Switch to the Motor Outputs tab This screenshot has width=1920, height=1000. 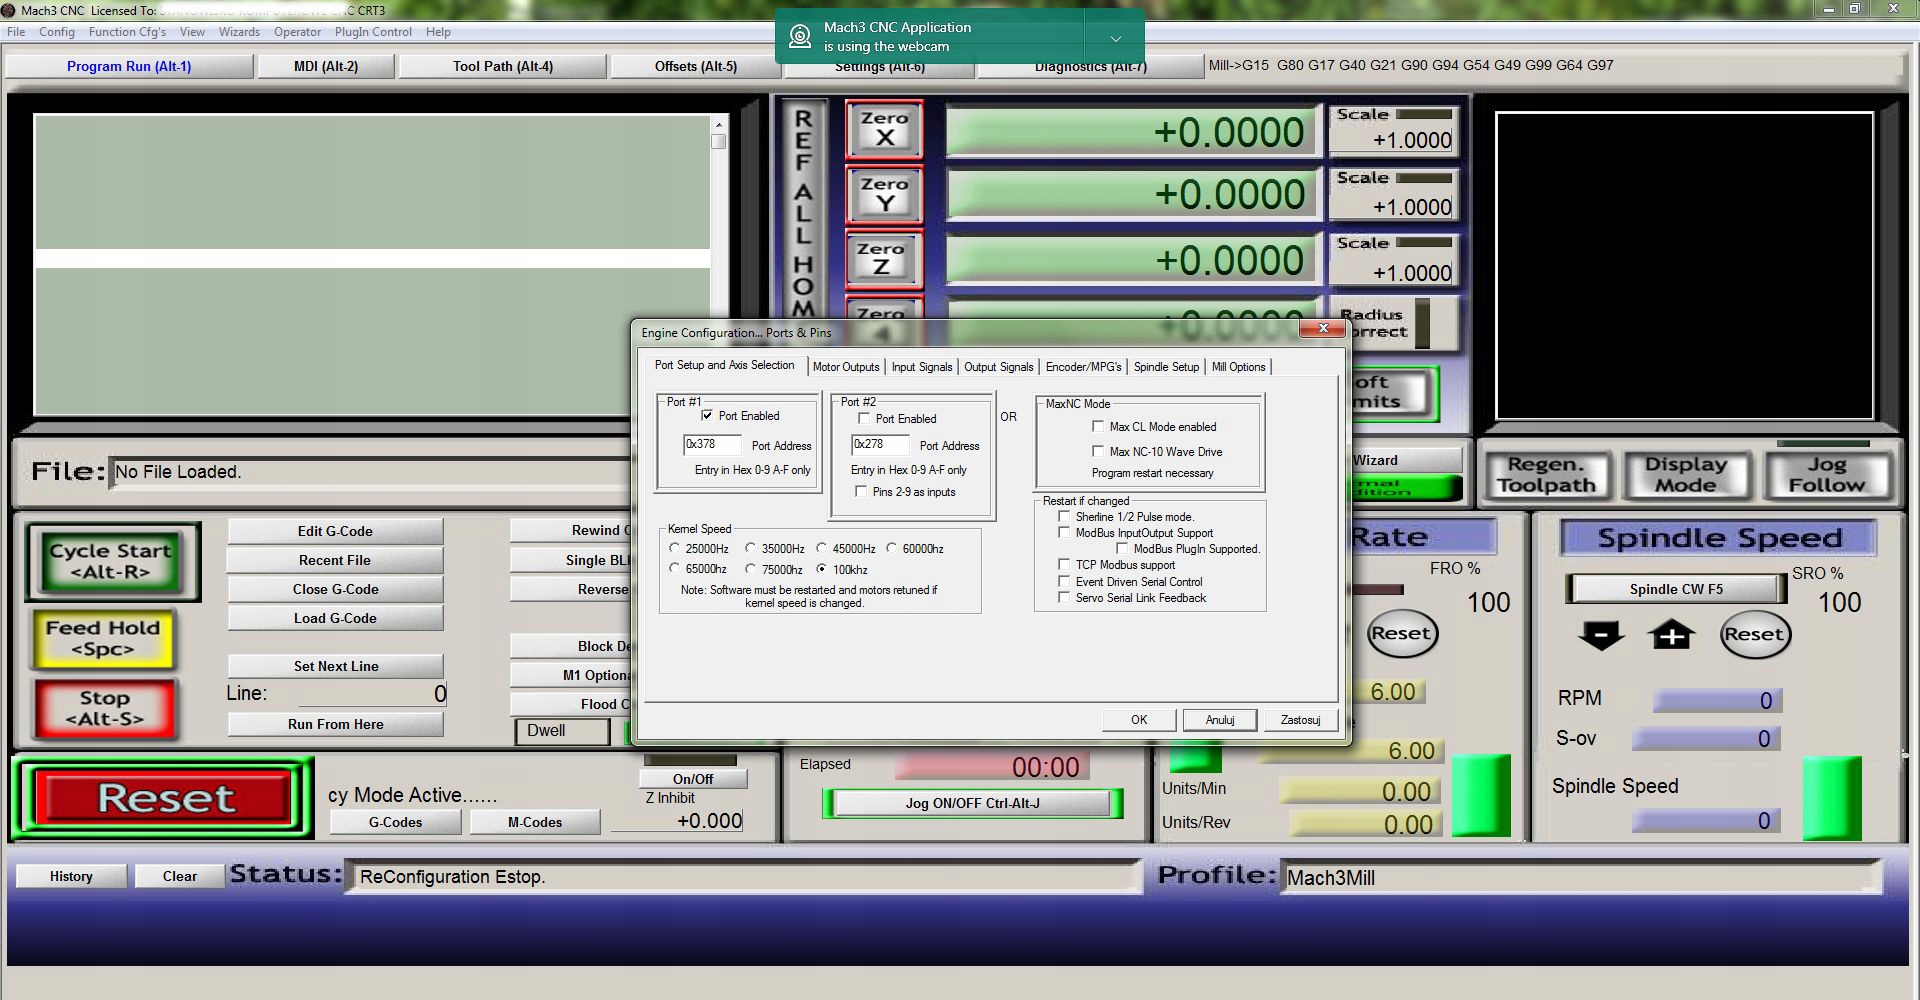coord(845,367)
